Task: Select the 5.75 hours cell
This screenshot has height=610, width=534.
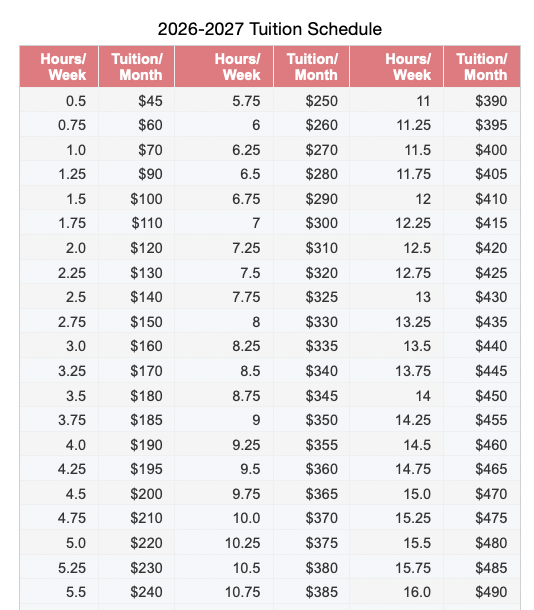Action: 224,101
